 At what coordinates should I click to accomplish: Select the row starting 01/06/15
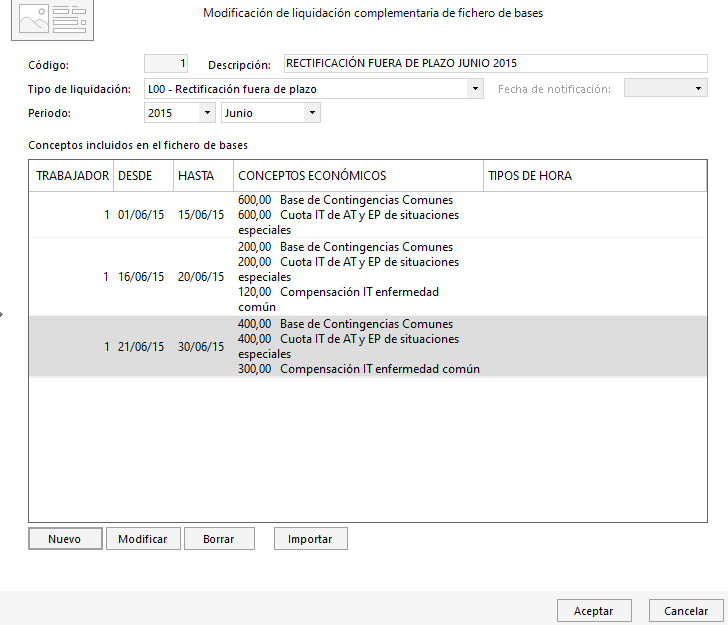[368, 215]
